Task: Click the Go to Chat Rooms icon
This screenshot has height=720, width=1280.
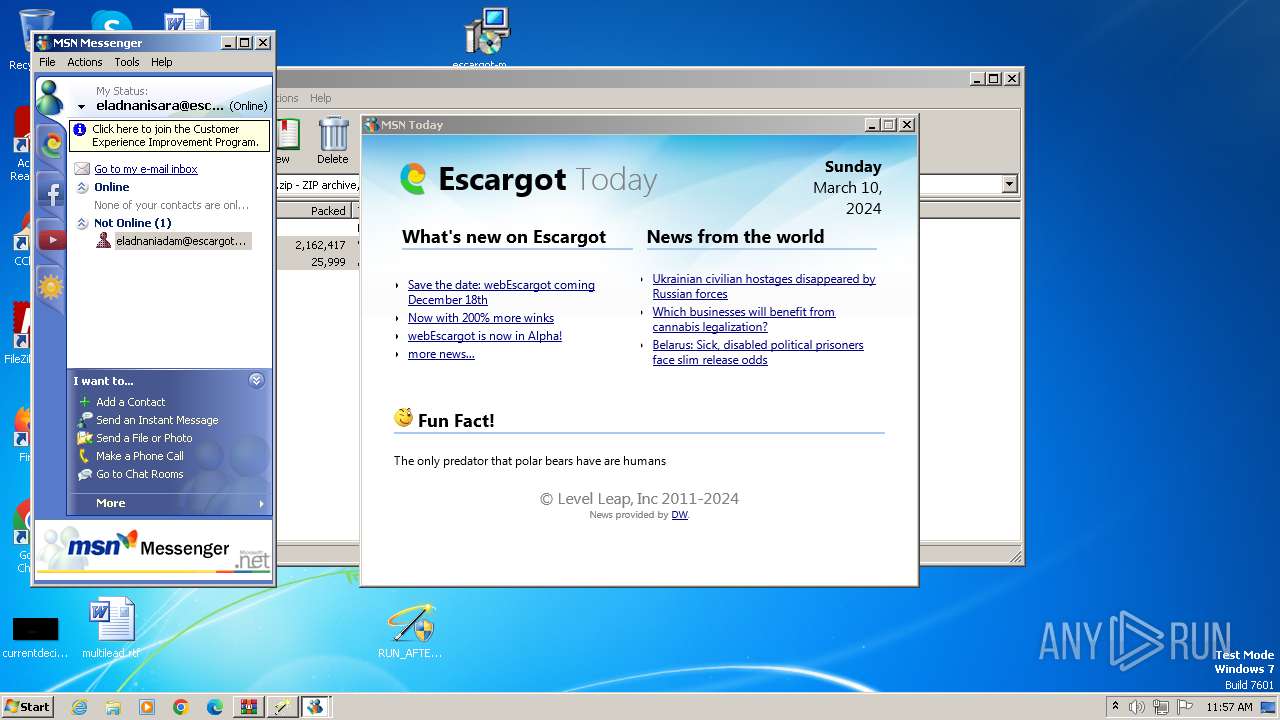Action: pos(85,474)
